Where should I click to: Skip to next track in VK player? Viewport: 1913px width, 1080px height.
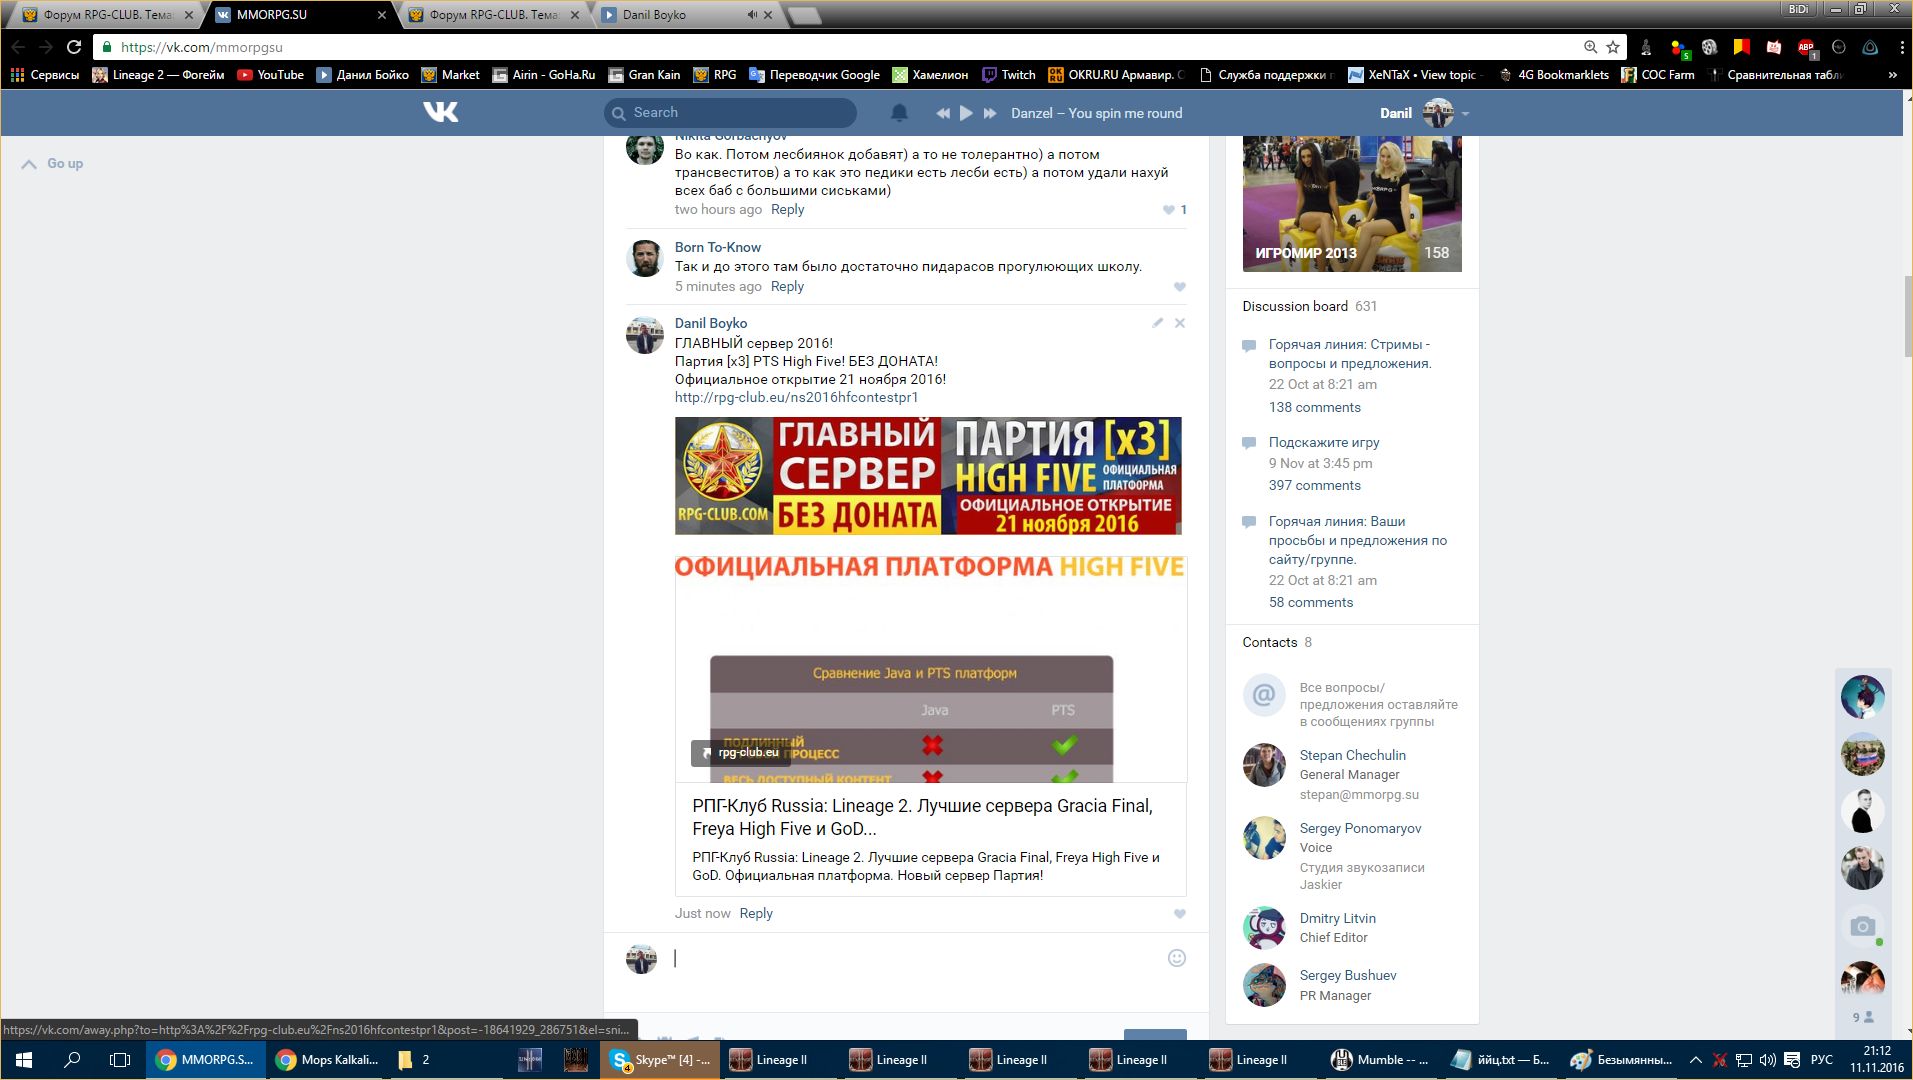click(x=990, y=113)
